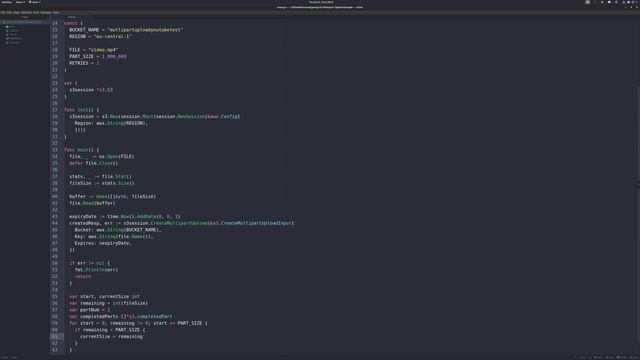
Task: Click "var start, currentSize int" on line 55
Action: [104, 296]
